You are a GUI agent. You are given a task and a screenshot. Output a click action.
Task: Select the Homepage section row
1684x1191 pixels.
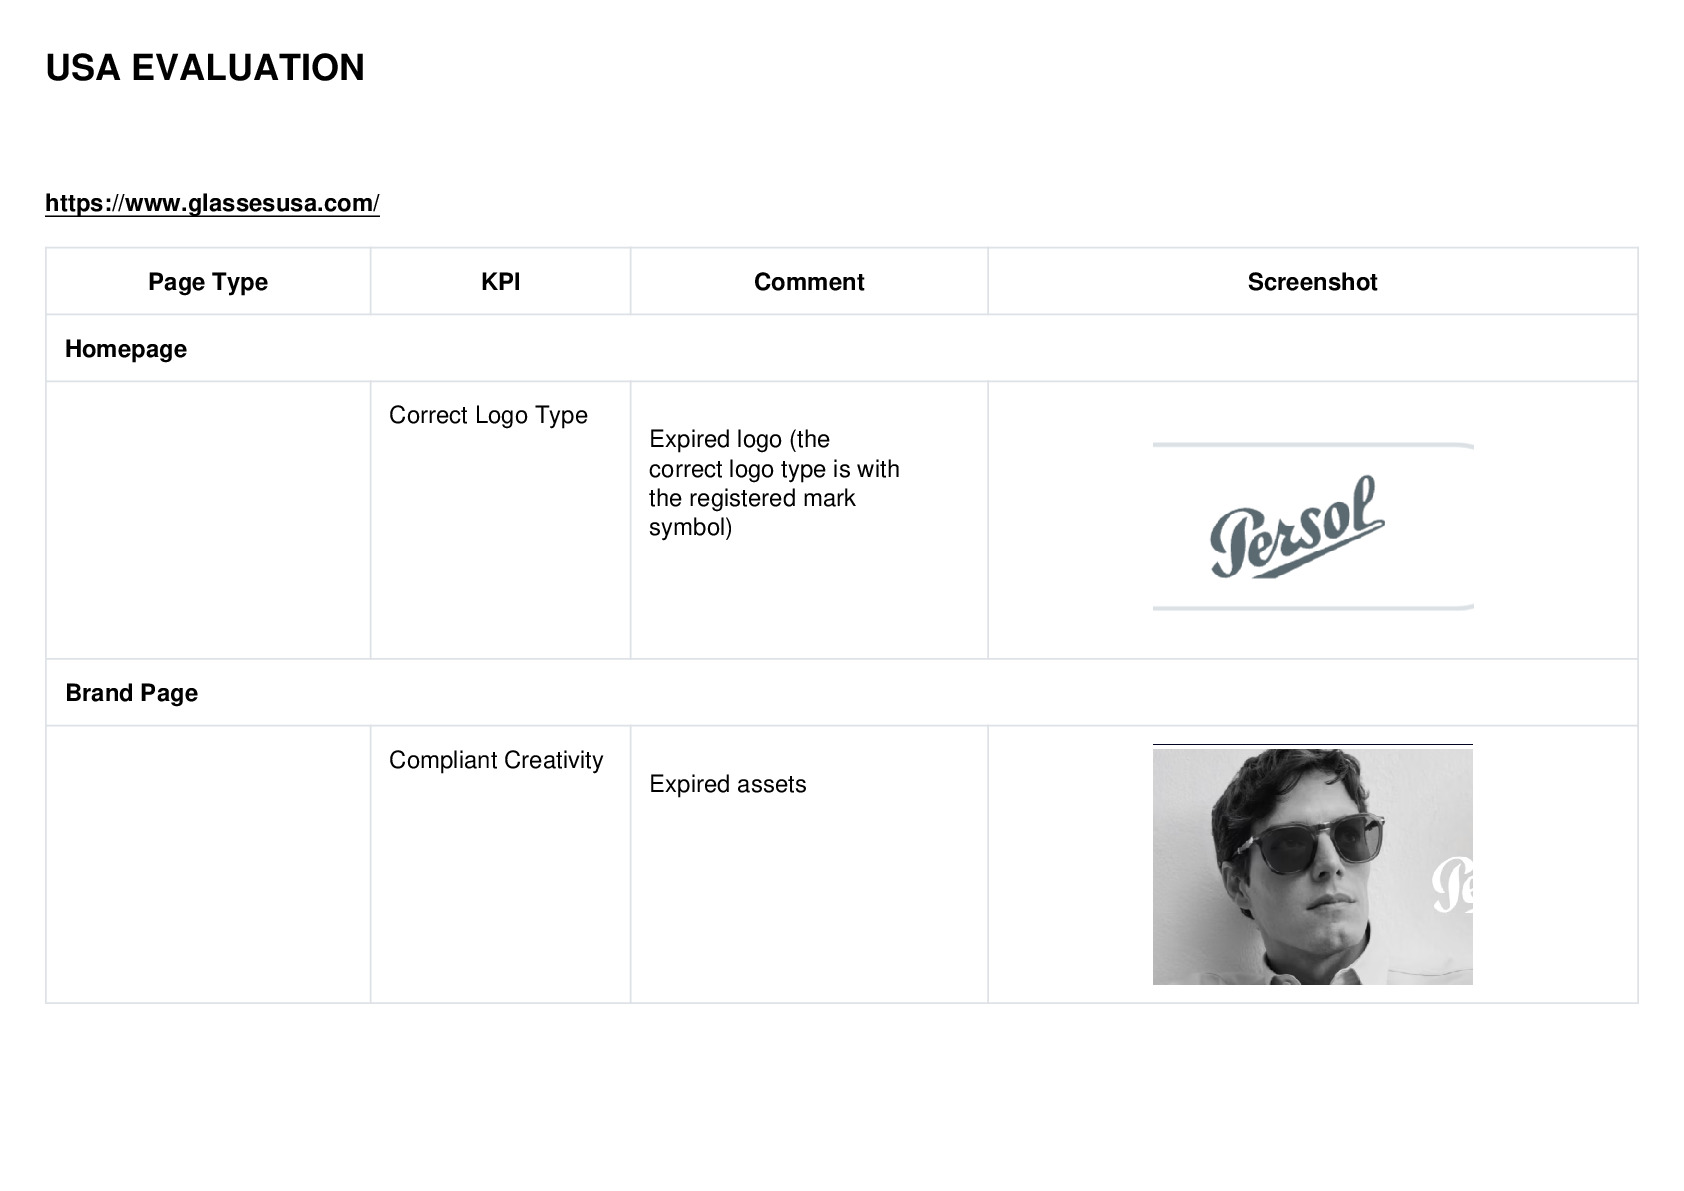tap(842, 349)
